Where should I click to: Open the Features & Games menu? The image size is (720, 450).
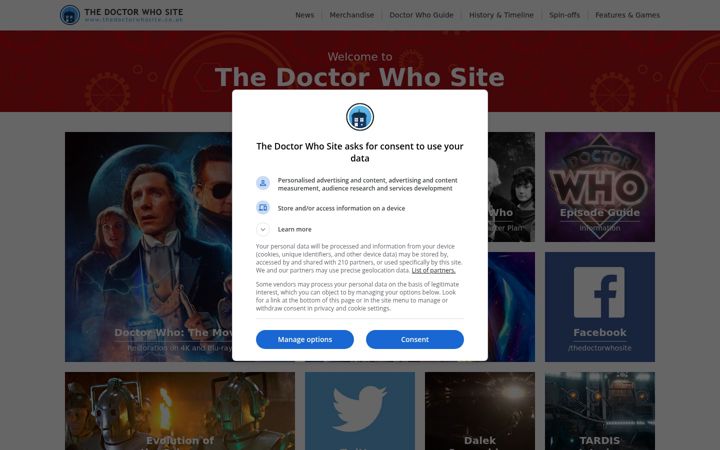click(x=627, y=15)
